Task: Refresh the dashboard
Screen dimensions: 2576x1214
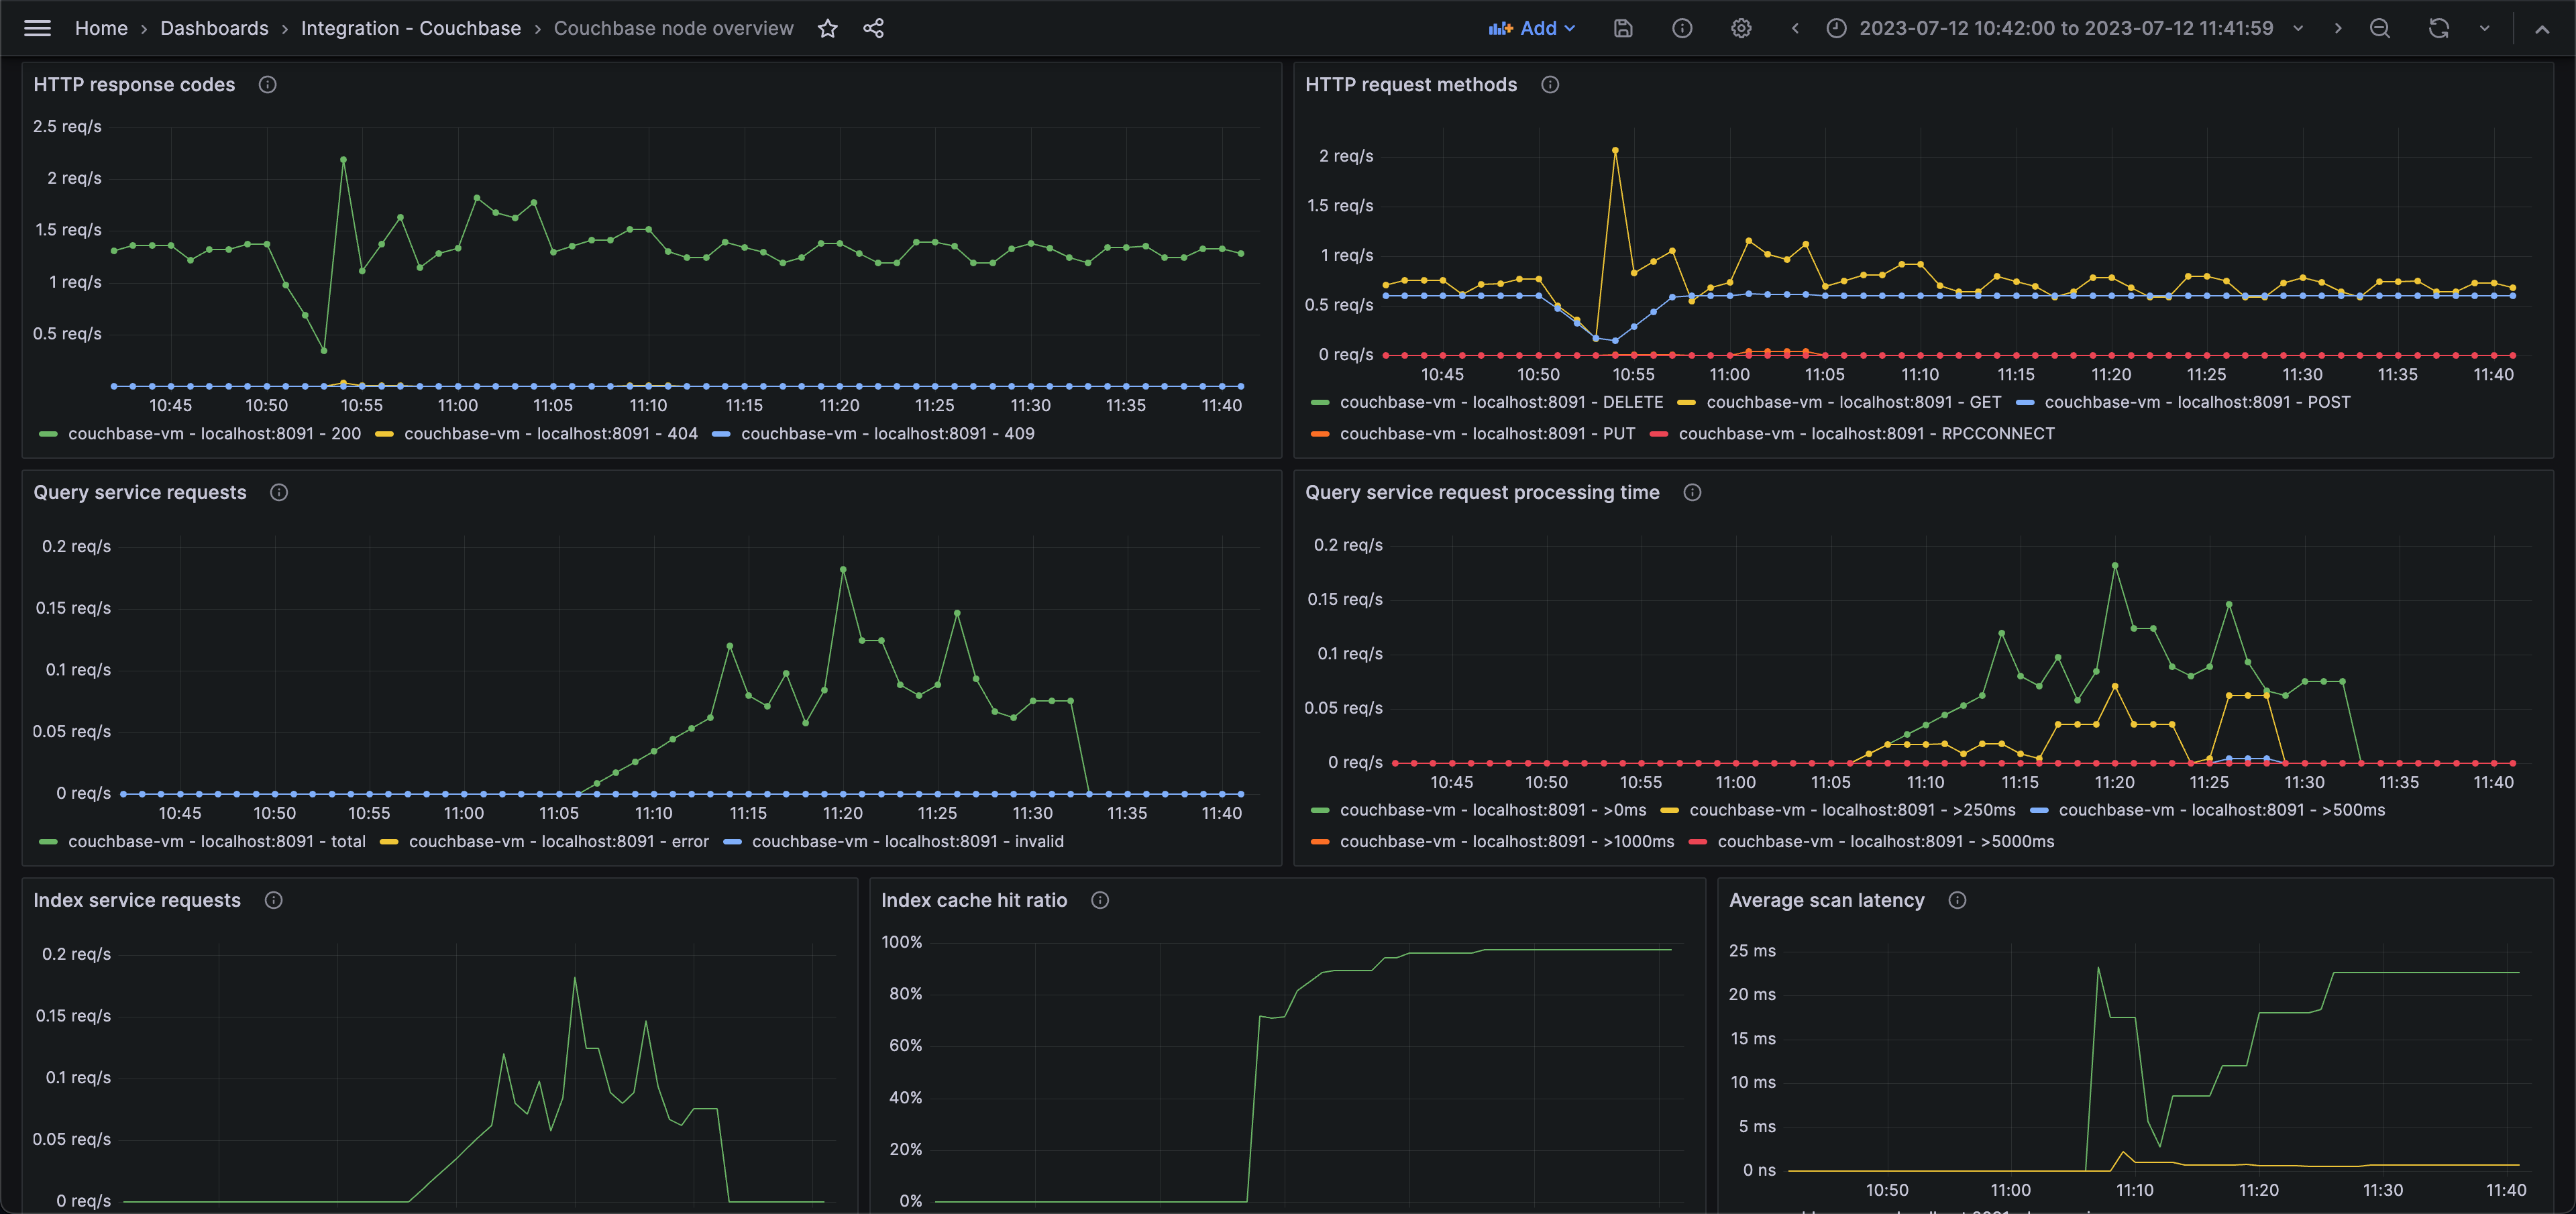Action: click(x=2438, y=28)
